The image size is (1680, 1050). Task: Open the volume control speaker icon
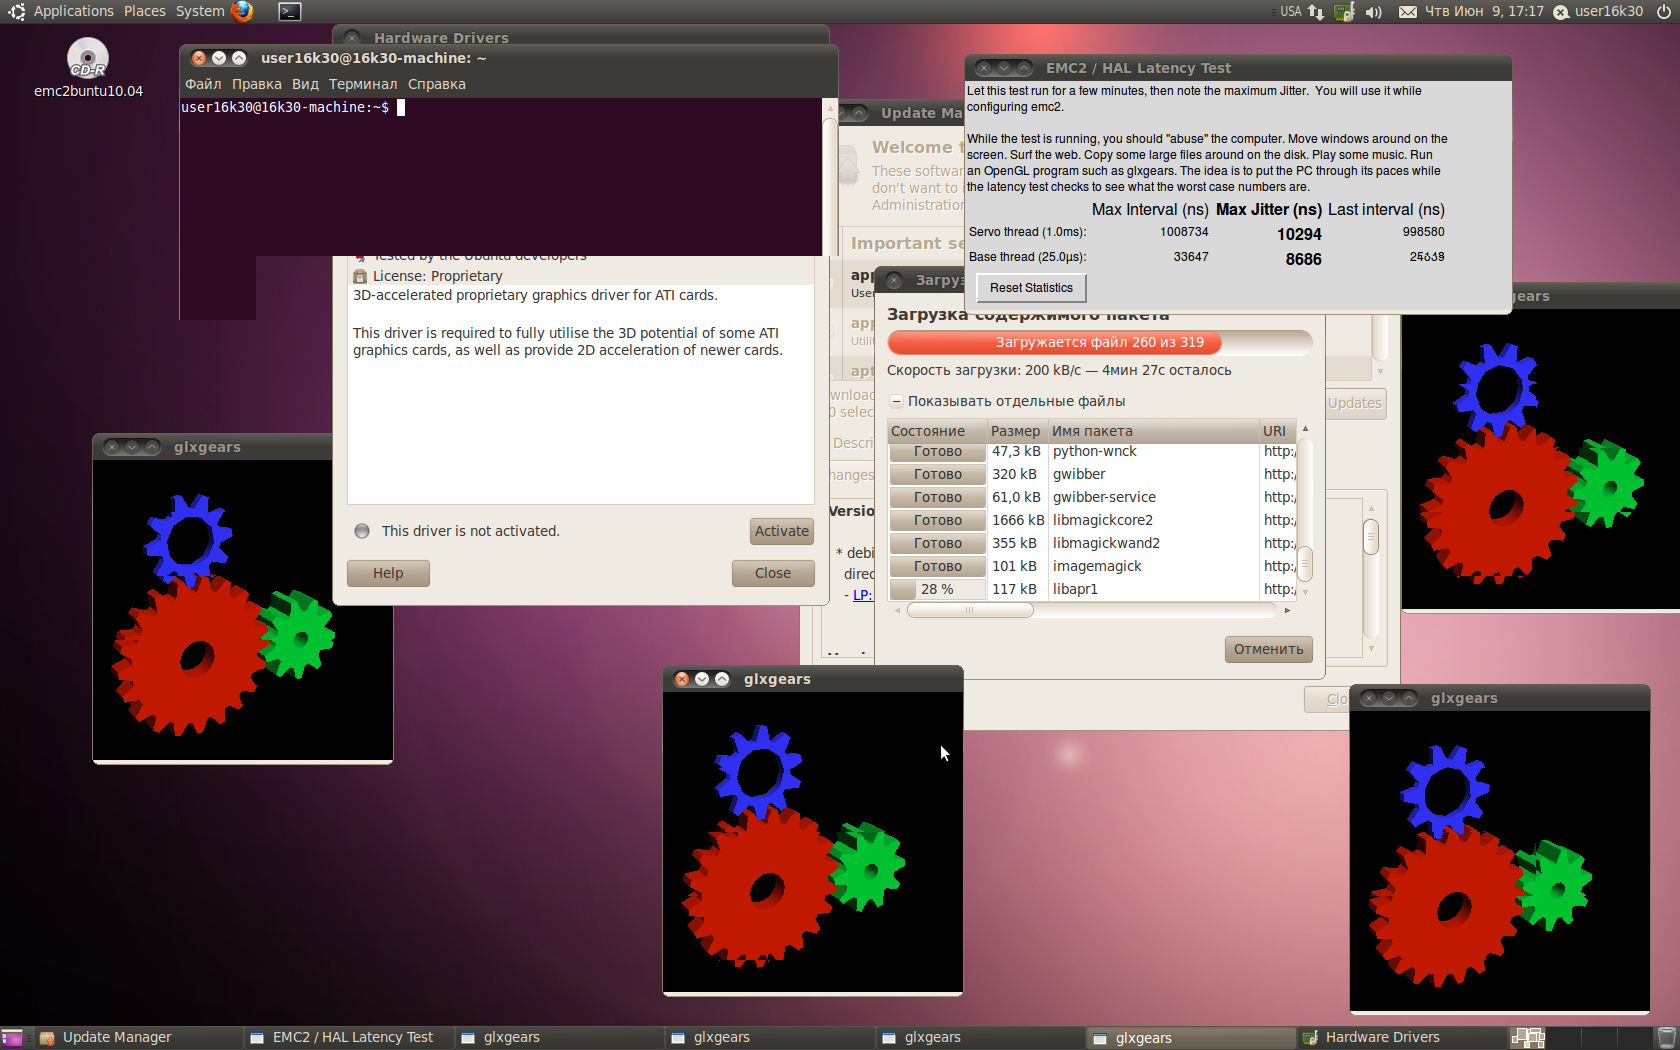coord(1374,12)
